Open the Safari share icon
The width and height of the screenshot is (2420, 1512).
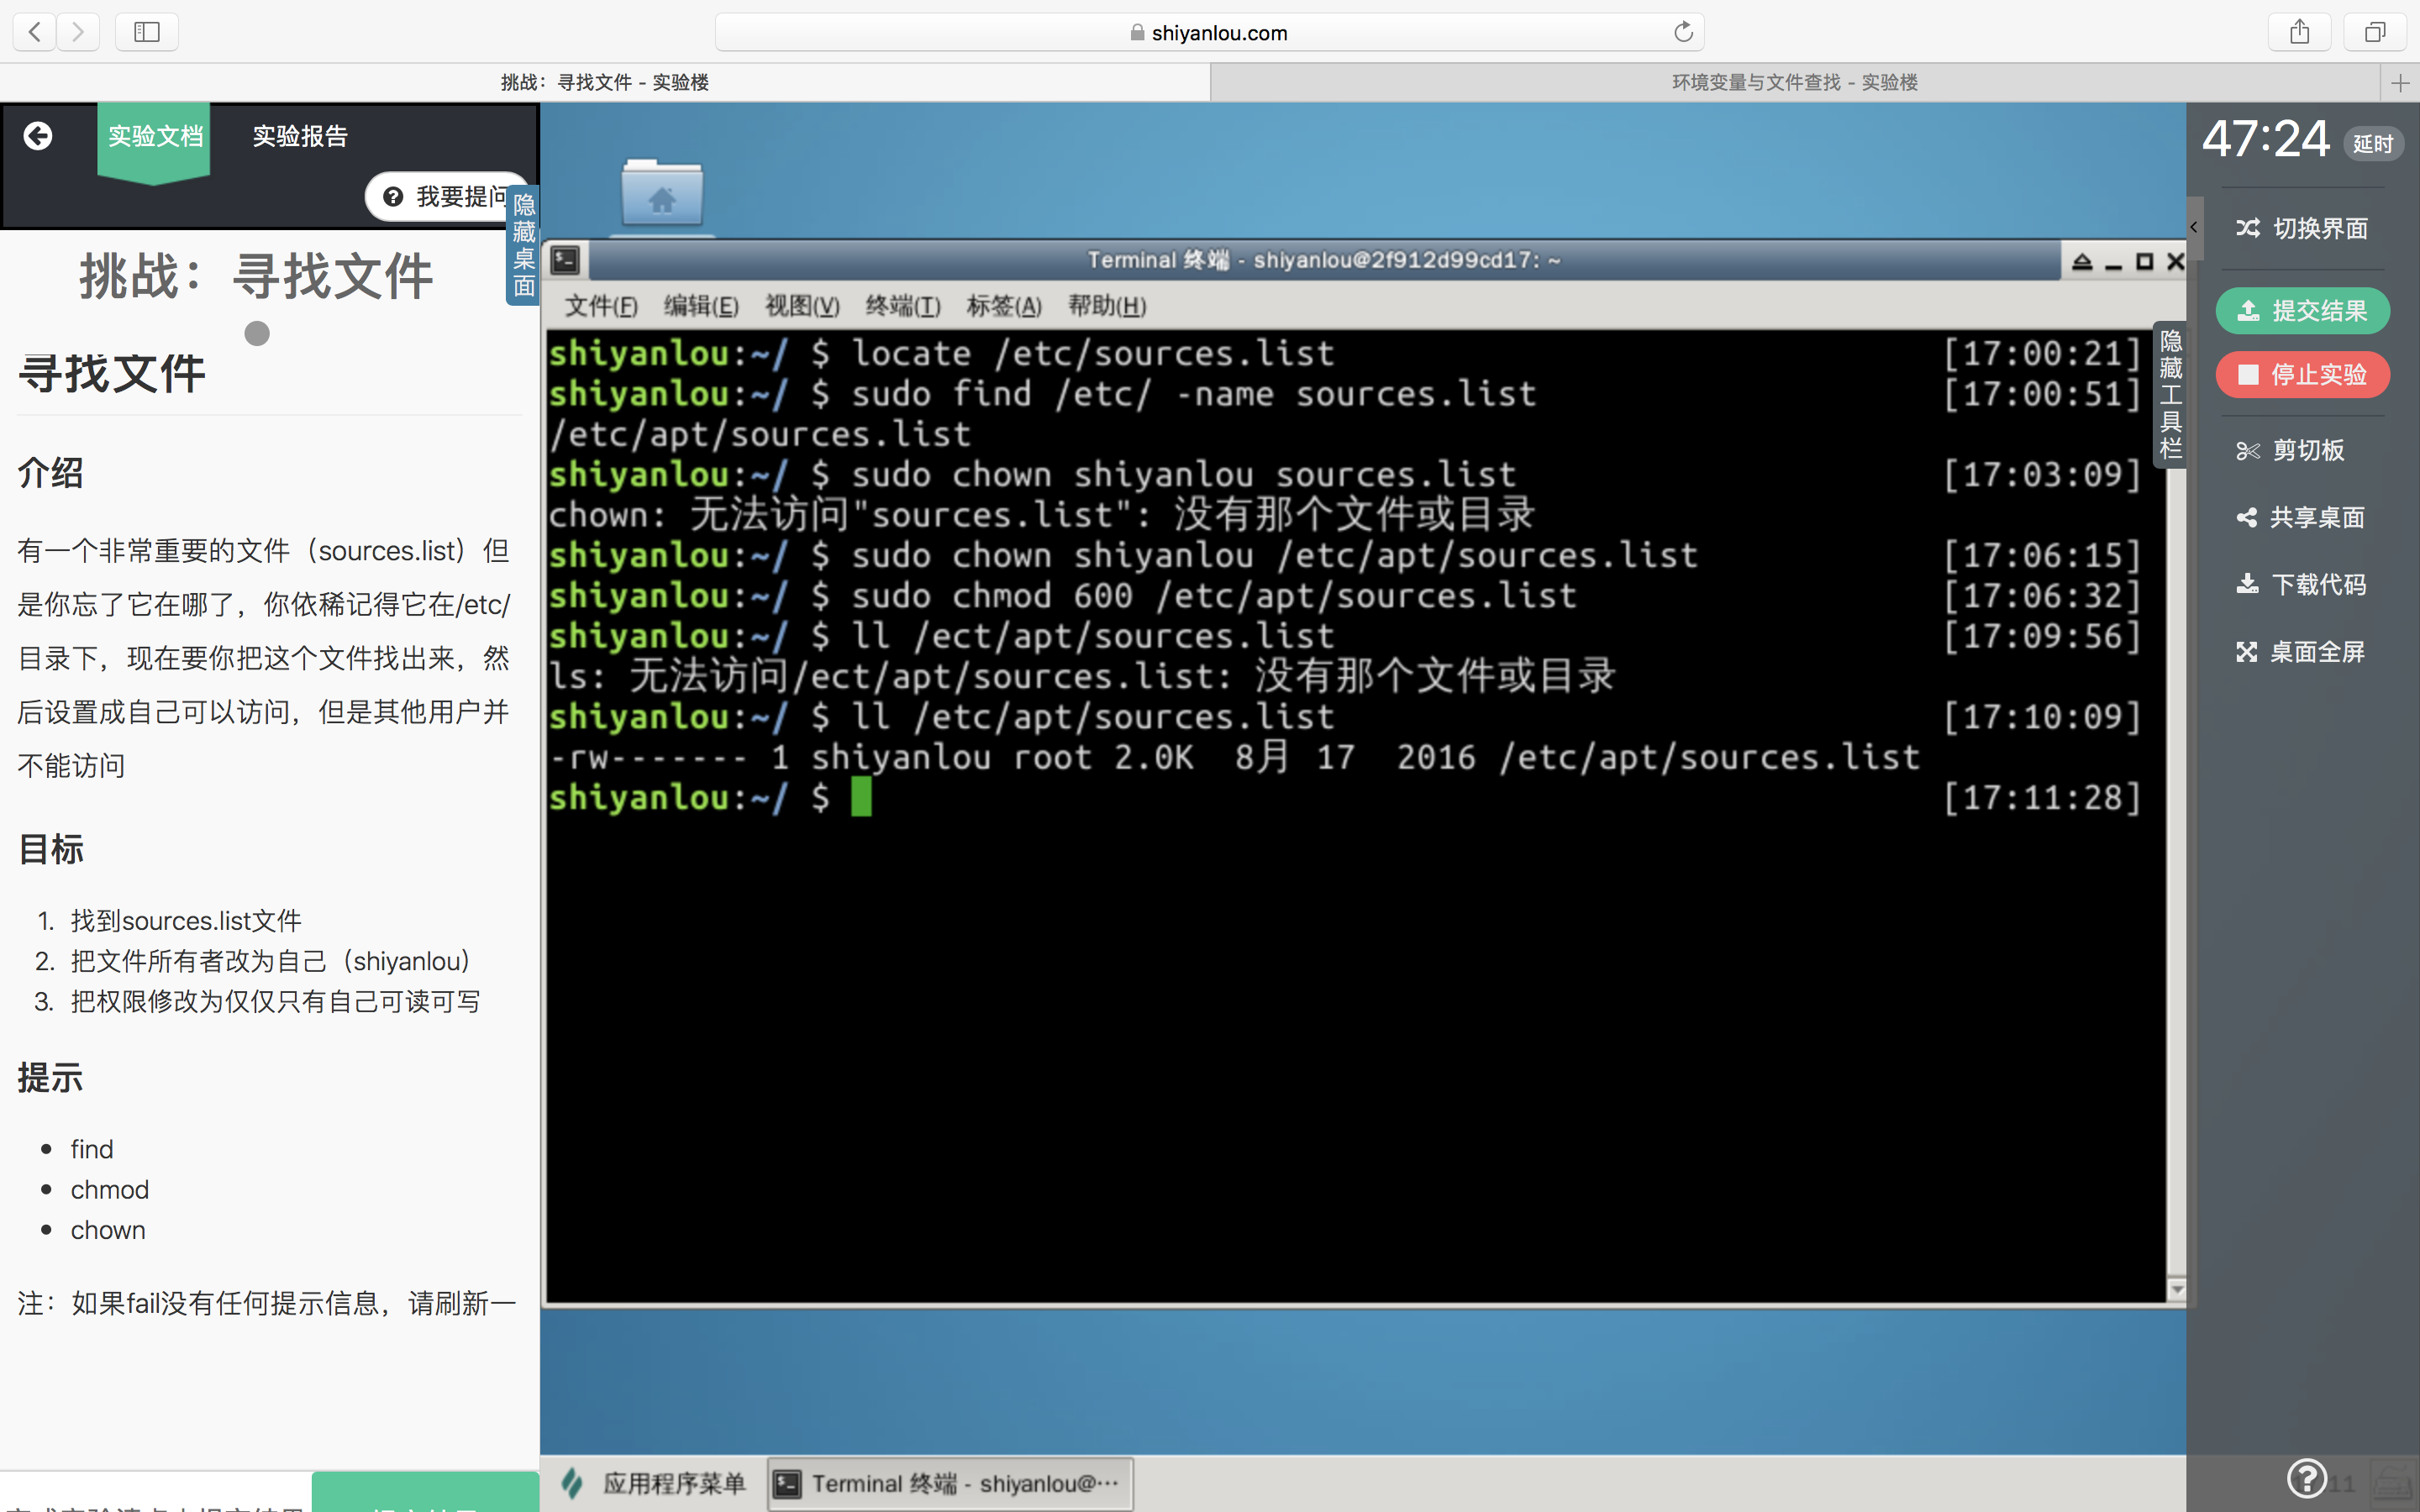(2299, 32)
